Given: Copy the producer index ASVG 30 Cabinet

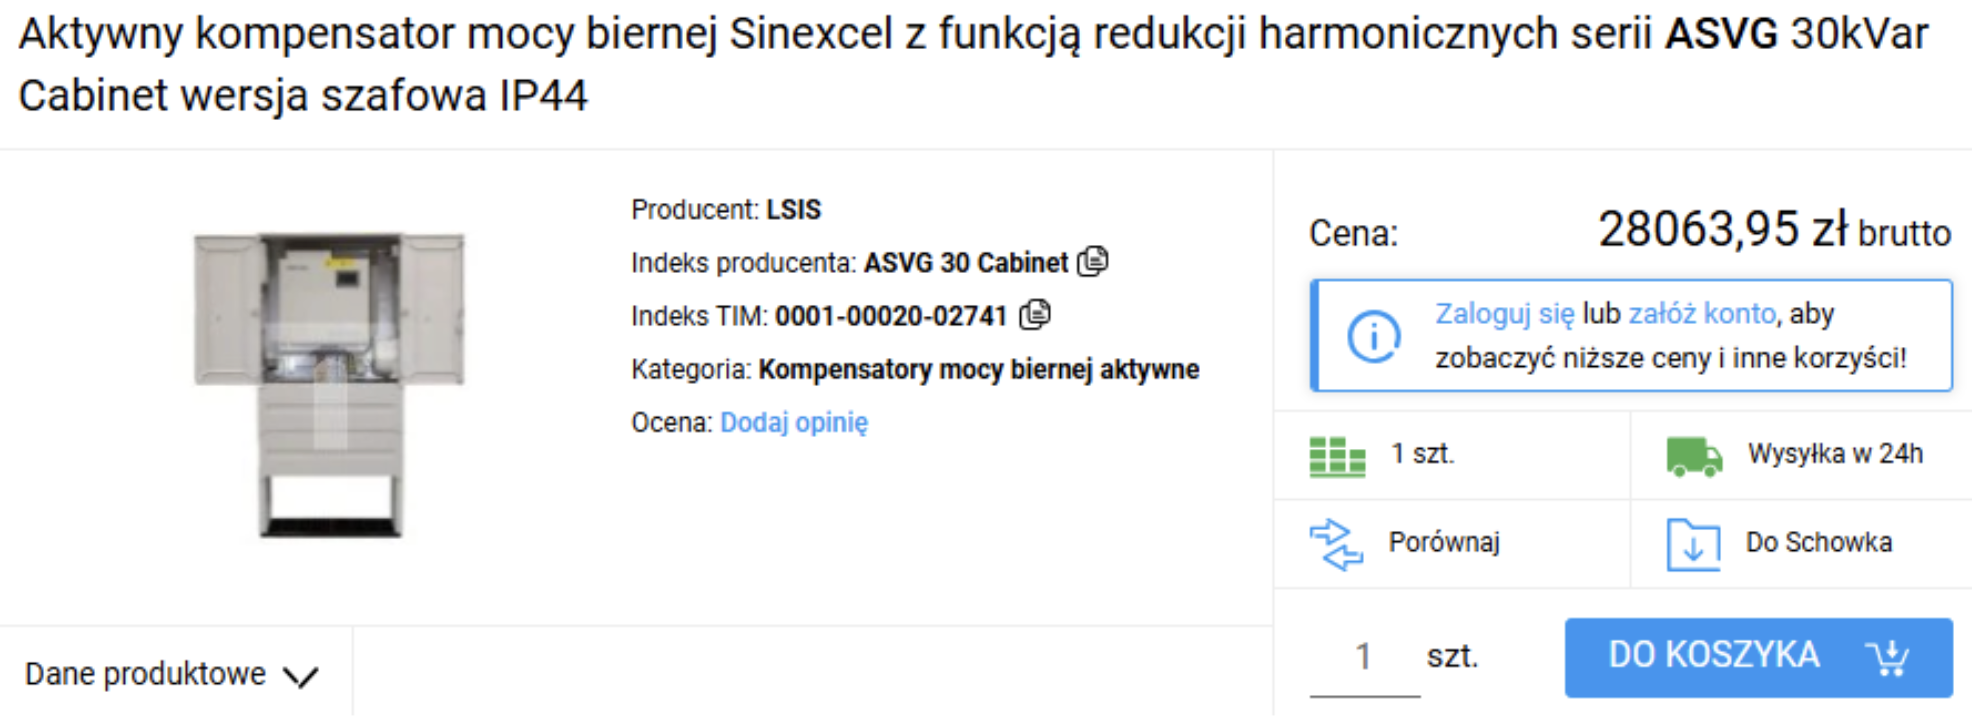Looking at the screenshot, I should coord(1093,262).
